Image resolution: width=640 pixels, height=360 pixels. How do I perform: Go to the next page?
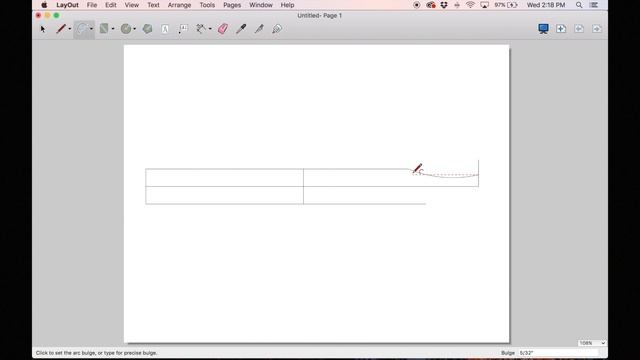tap(597, 29)
